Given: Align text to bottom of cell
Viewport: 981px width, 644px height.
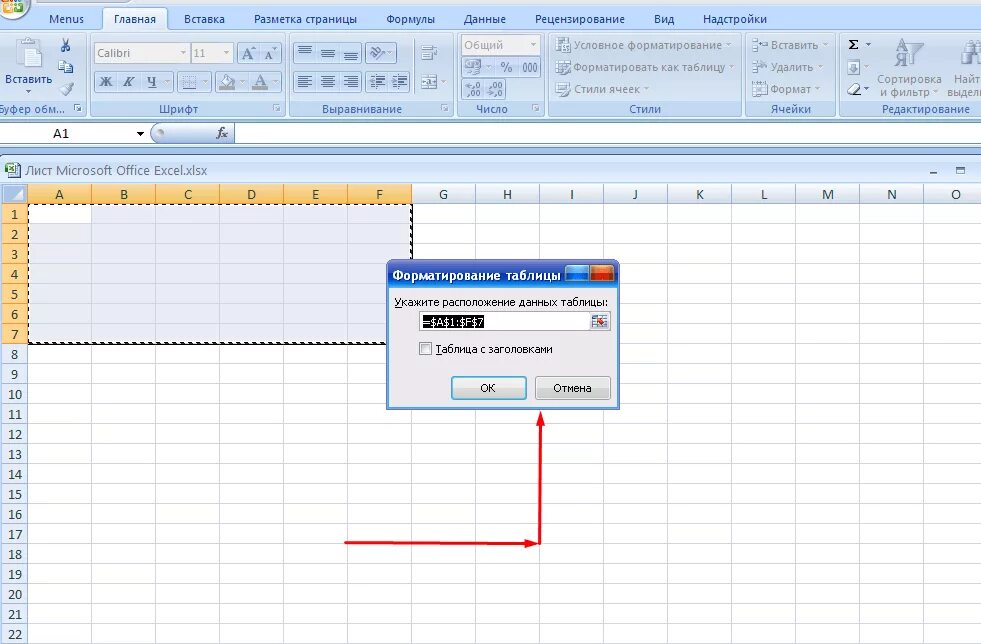Looking at the screenshot, I should pos(350,53).
